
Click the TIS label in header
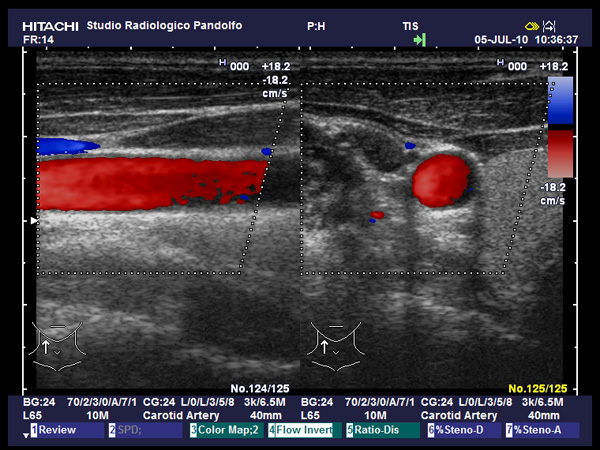click(410, 26)
